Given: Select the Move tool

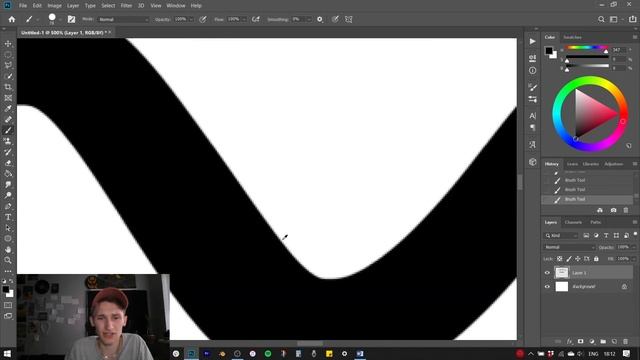Looking at the screenshot, I should pos(8,44).
